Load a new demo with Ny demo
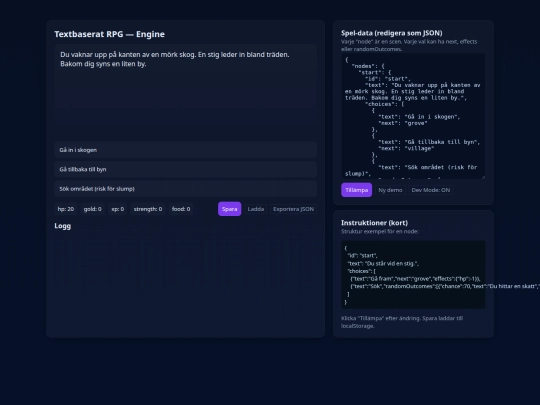 (x=390, y=190)
